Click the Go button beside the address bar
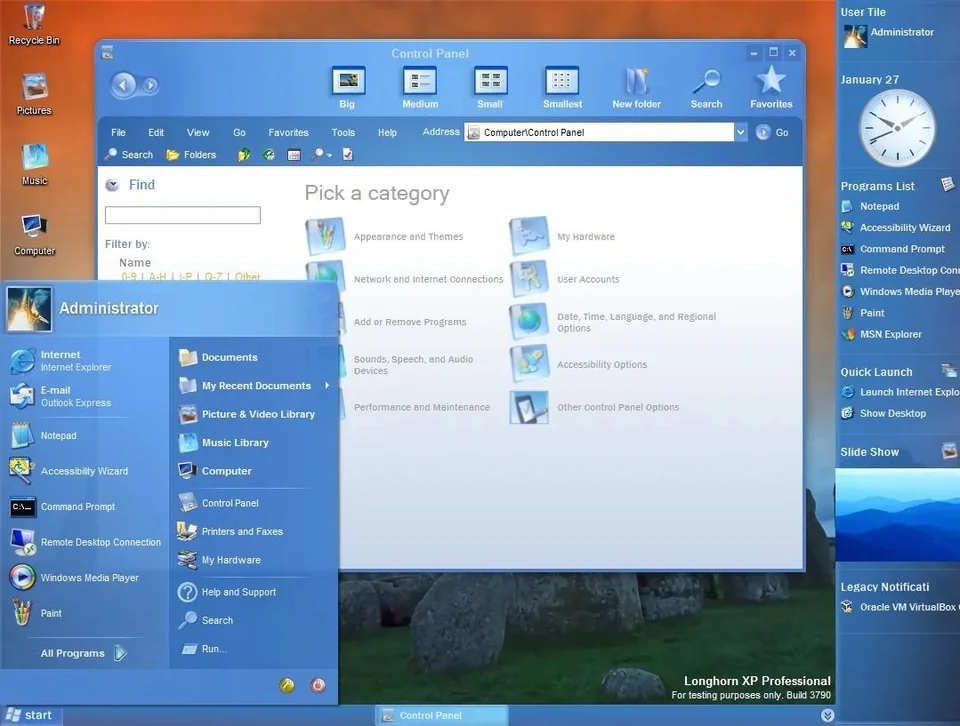The height and width of the screenshot is (726, 960). 771,132
